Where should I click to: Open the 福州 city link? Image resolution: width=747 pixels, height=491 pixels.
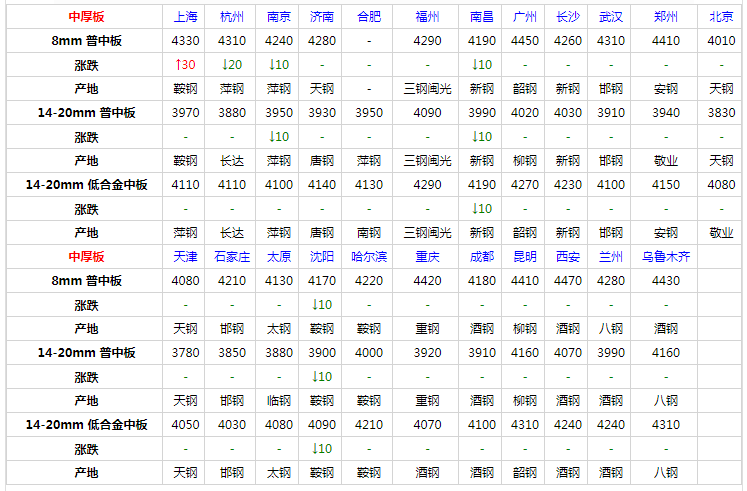(x=428, y=17)
